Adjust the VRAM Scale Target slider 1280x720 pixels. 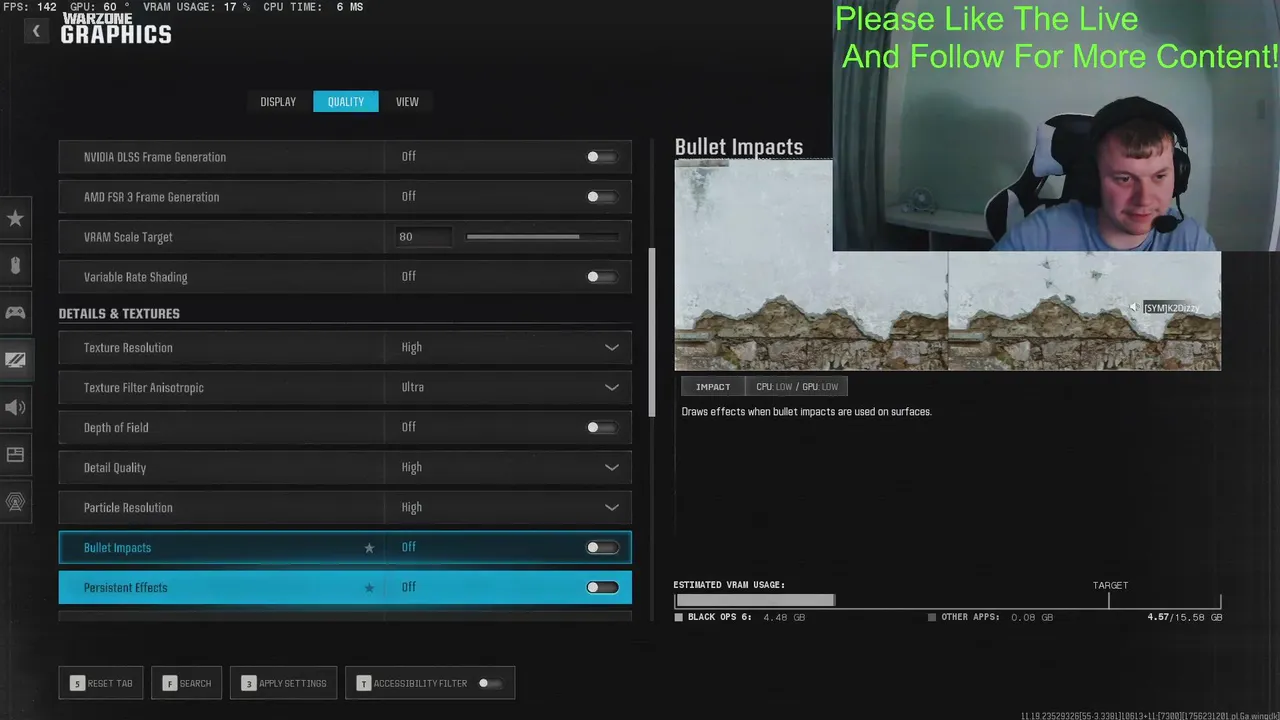coord(542,237)
